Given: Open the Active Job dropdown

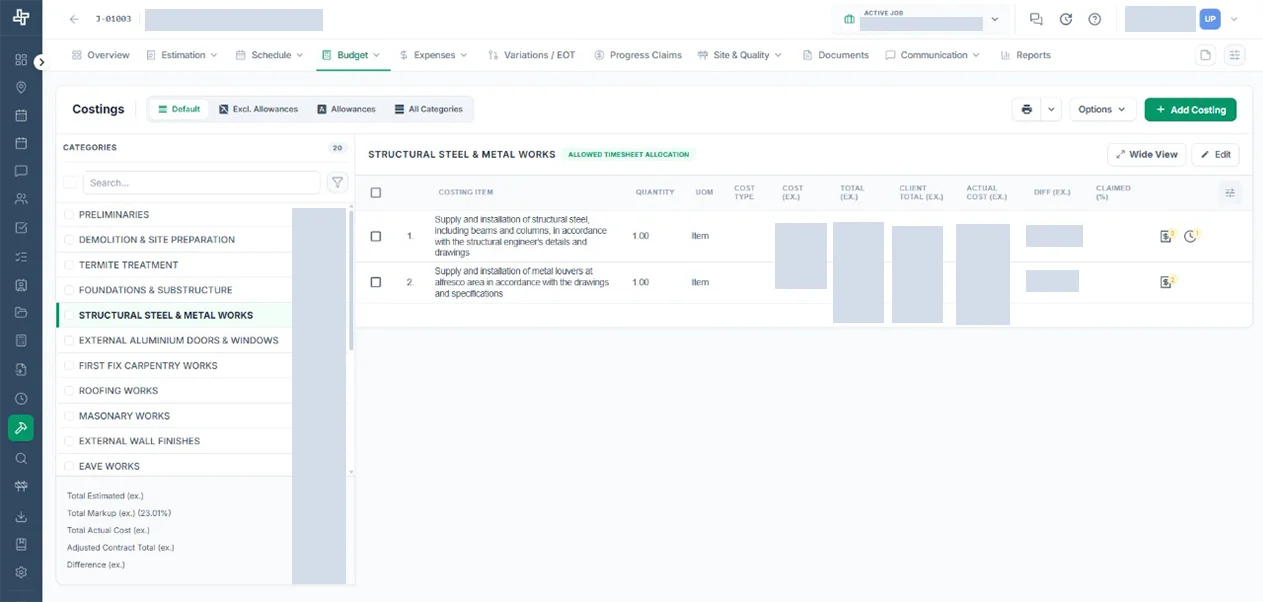Looking at the screenshot, I should click(x=921, y=19).
